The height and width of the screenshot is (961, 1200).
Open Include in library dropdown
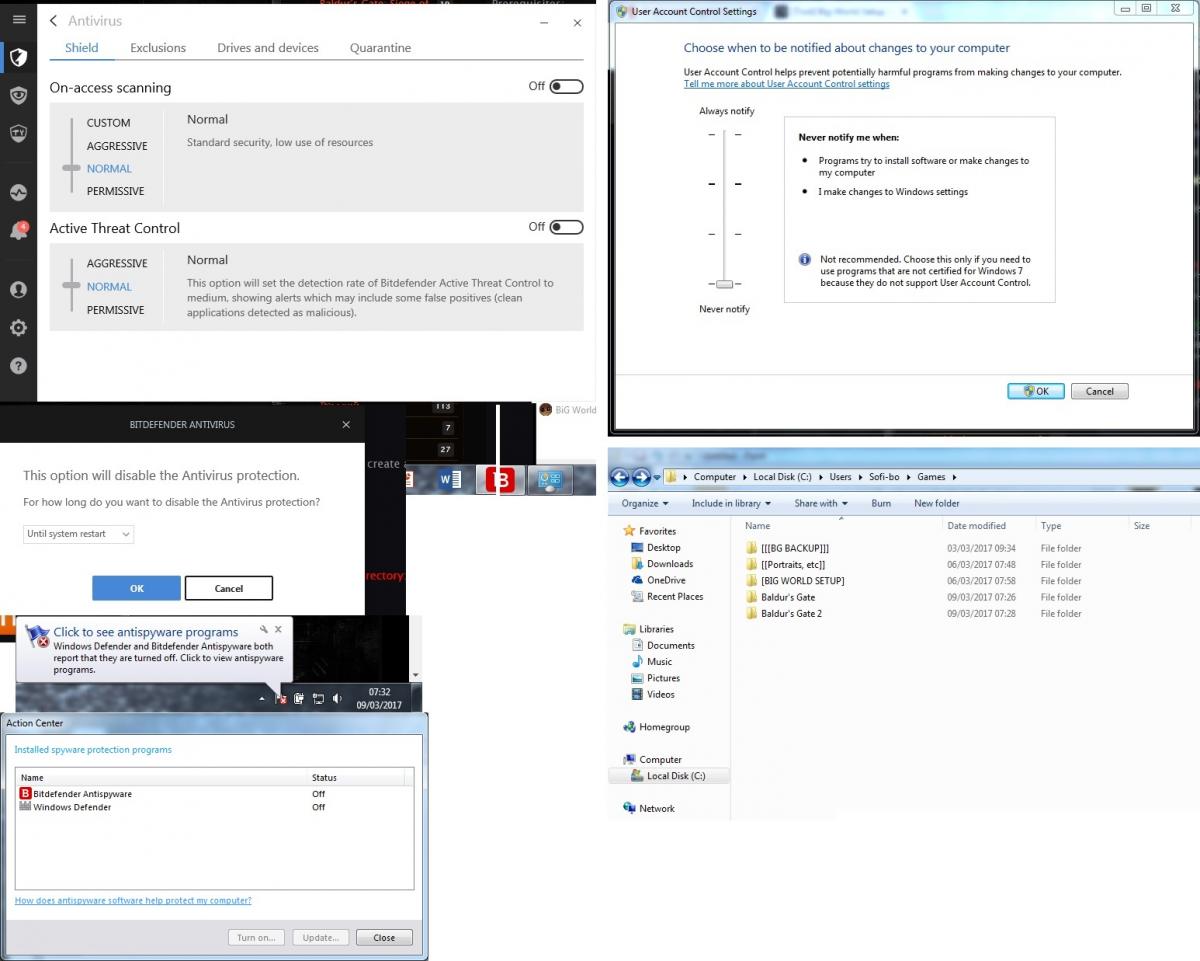[x=731, y=503]
